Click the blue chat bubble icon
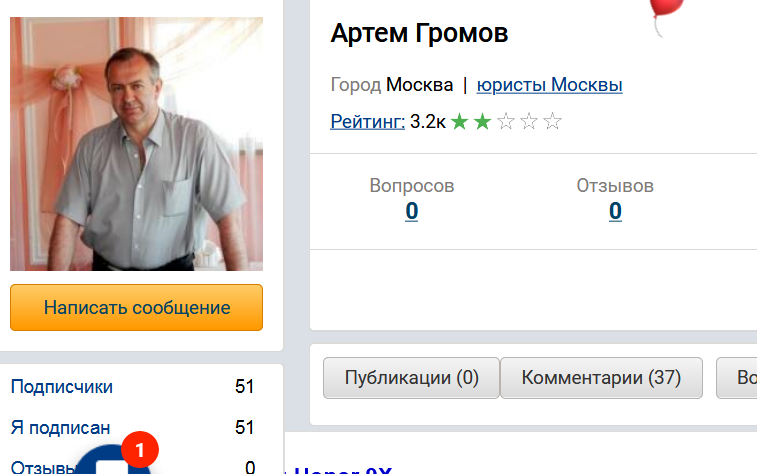Viewport: 757px width, 474px height. click(112, 461)
